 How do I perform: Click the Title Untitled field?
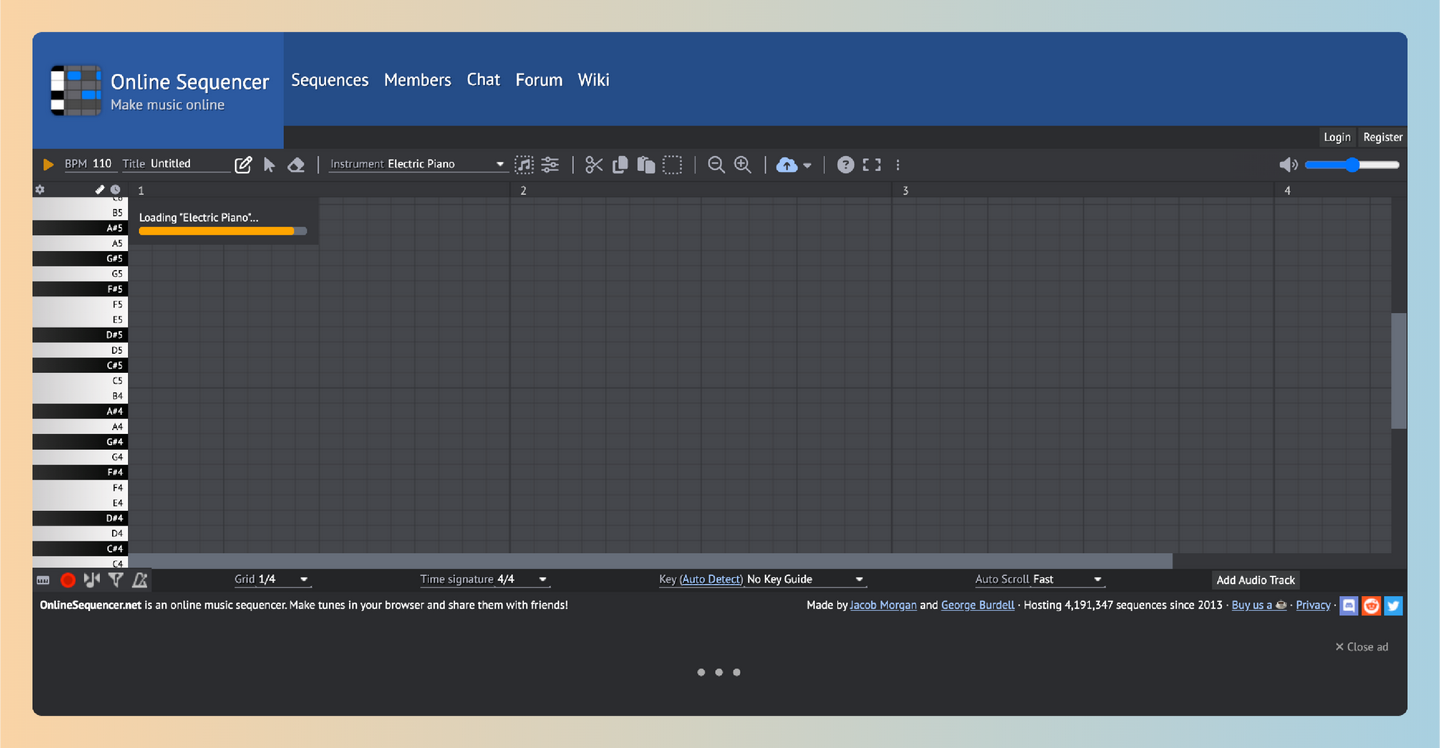click(x=175, y=164)
